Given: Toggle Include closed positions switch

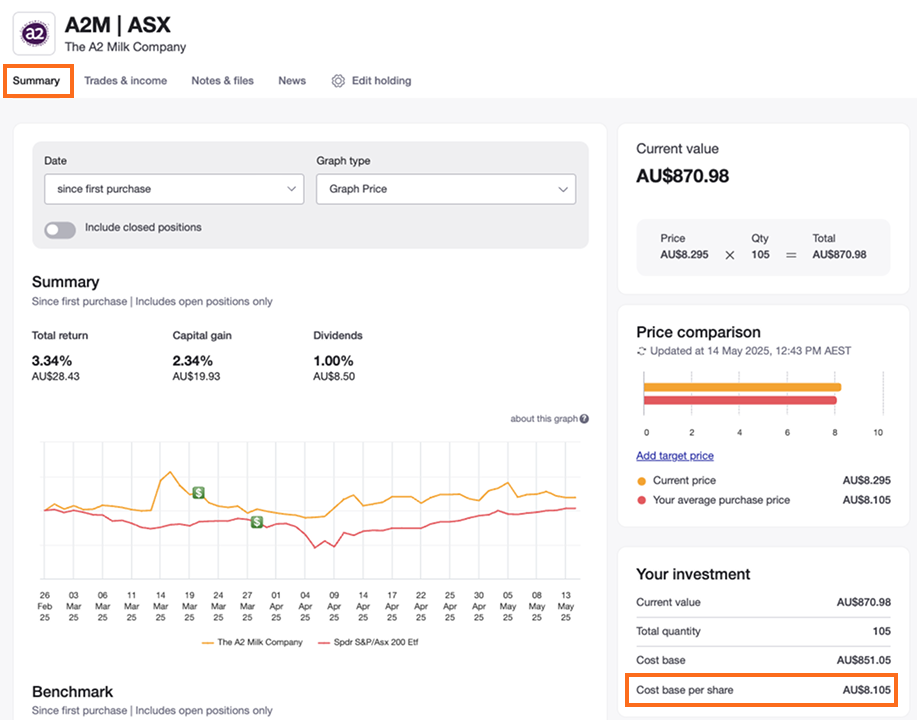Looking at the screenshot, I should pos(60,229).
